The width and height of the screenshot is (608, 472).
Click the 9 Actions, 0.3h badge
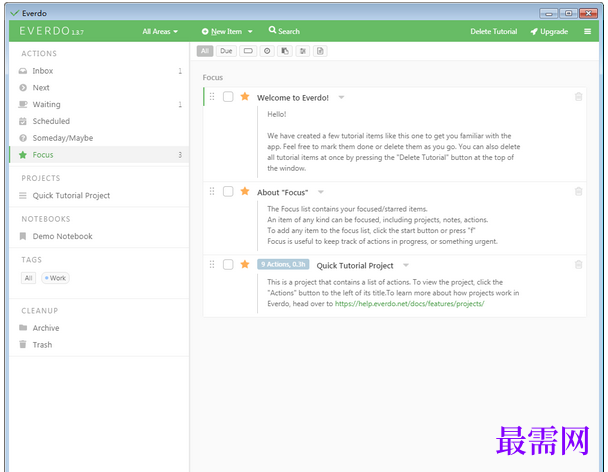pos(283,265)
